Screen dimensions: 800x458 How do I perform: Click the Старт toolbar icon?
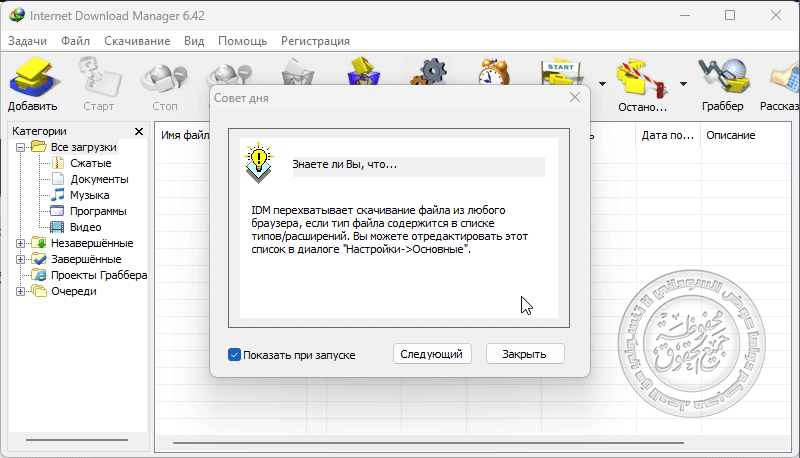[x=99, y=84]
